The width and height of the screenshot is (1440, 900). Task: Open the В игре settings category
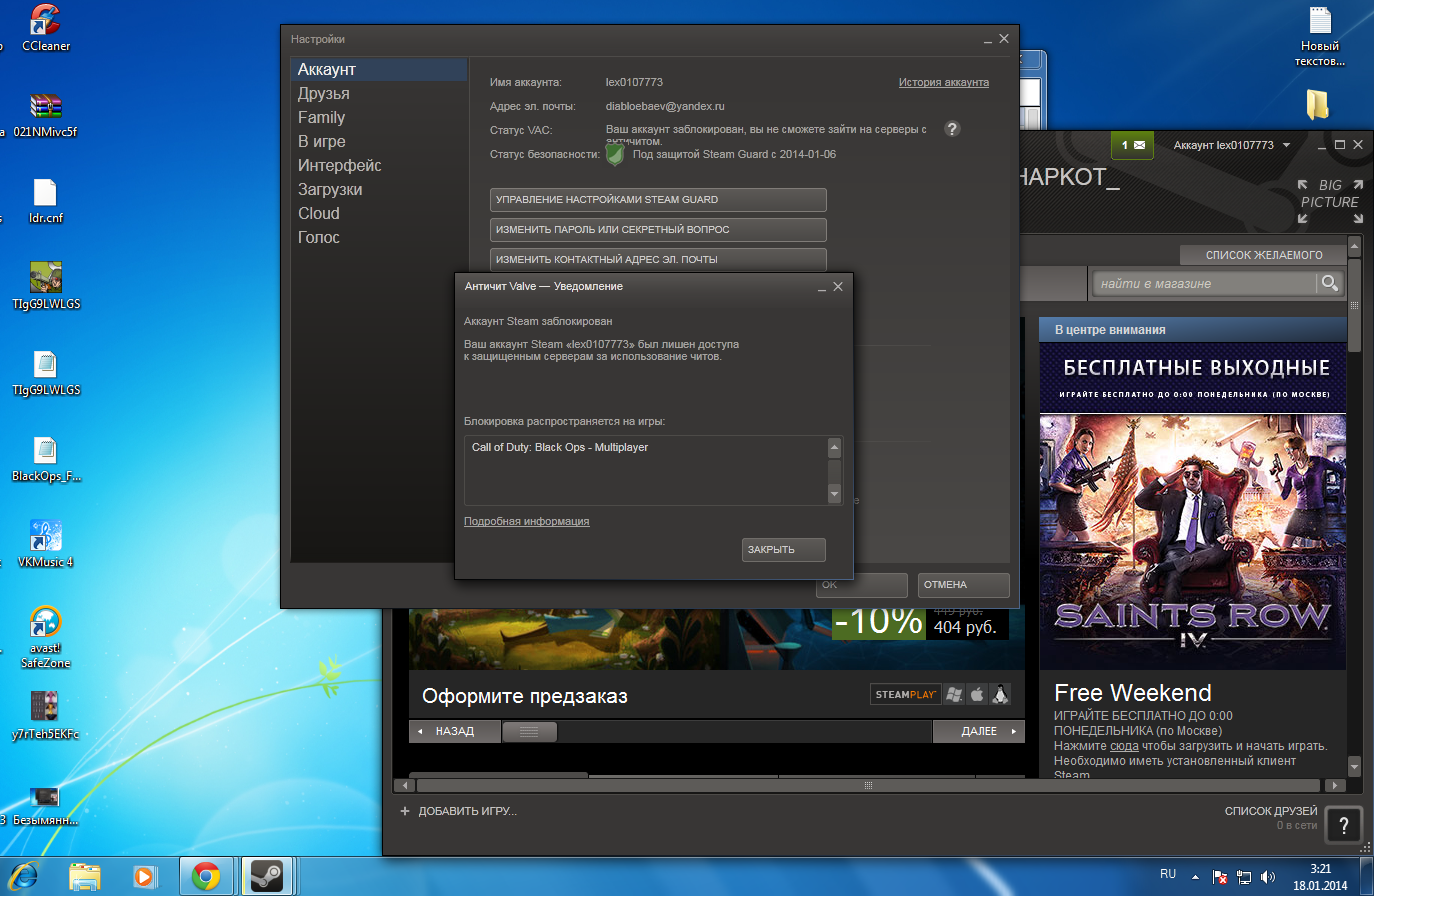point(379,141)
